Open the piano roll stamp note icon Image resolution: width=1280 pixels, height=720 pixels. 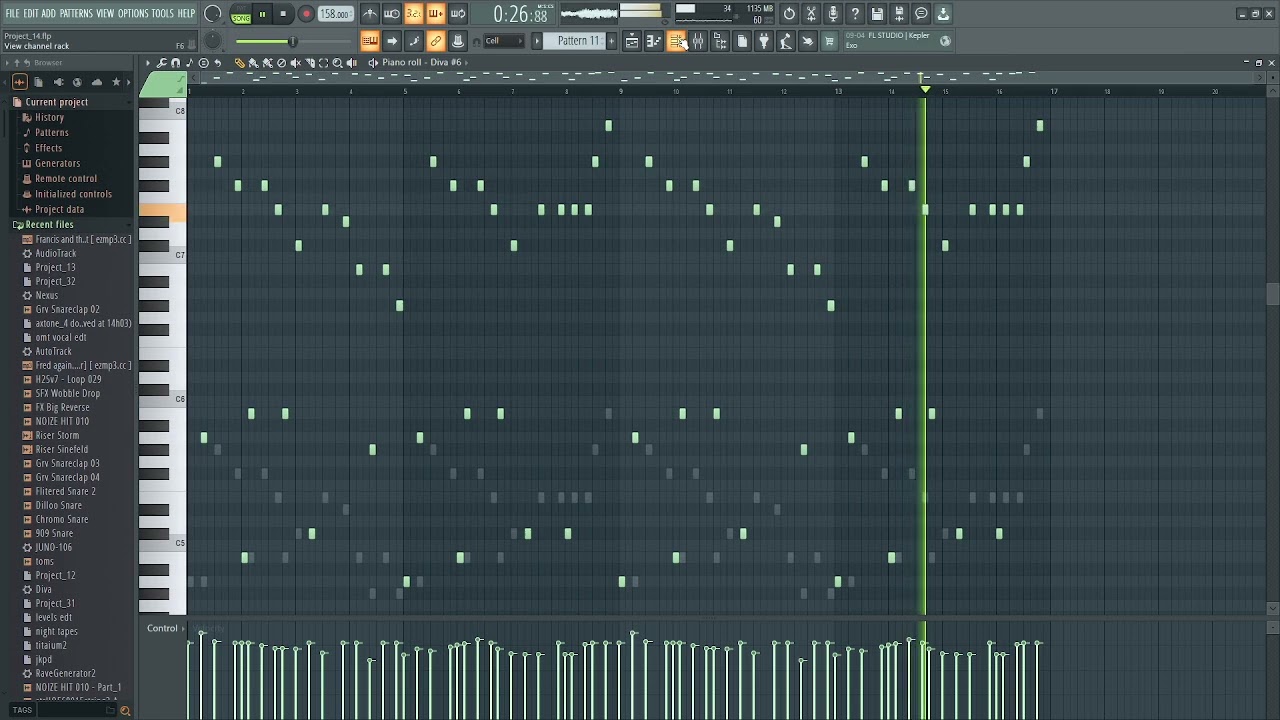tap(189, 63)
